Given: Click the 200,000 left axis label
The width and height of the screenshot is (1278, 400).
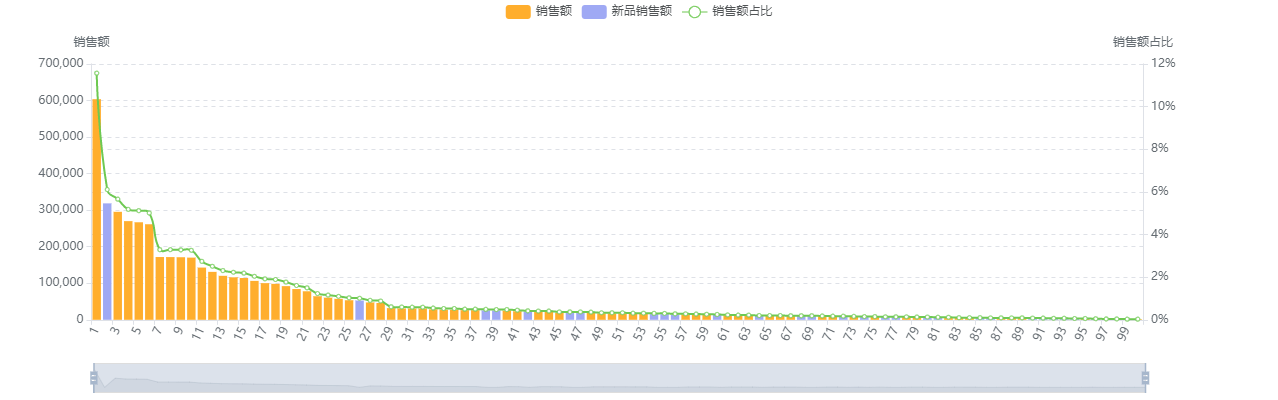Looking at the screenshot, I should (x=63, y=246).
